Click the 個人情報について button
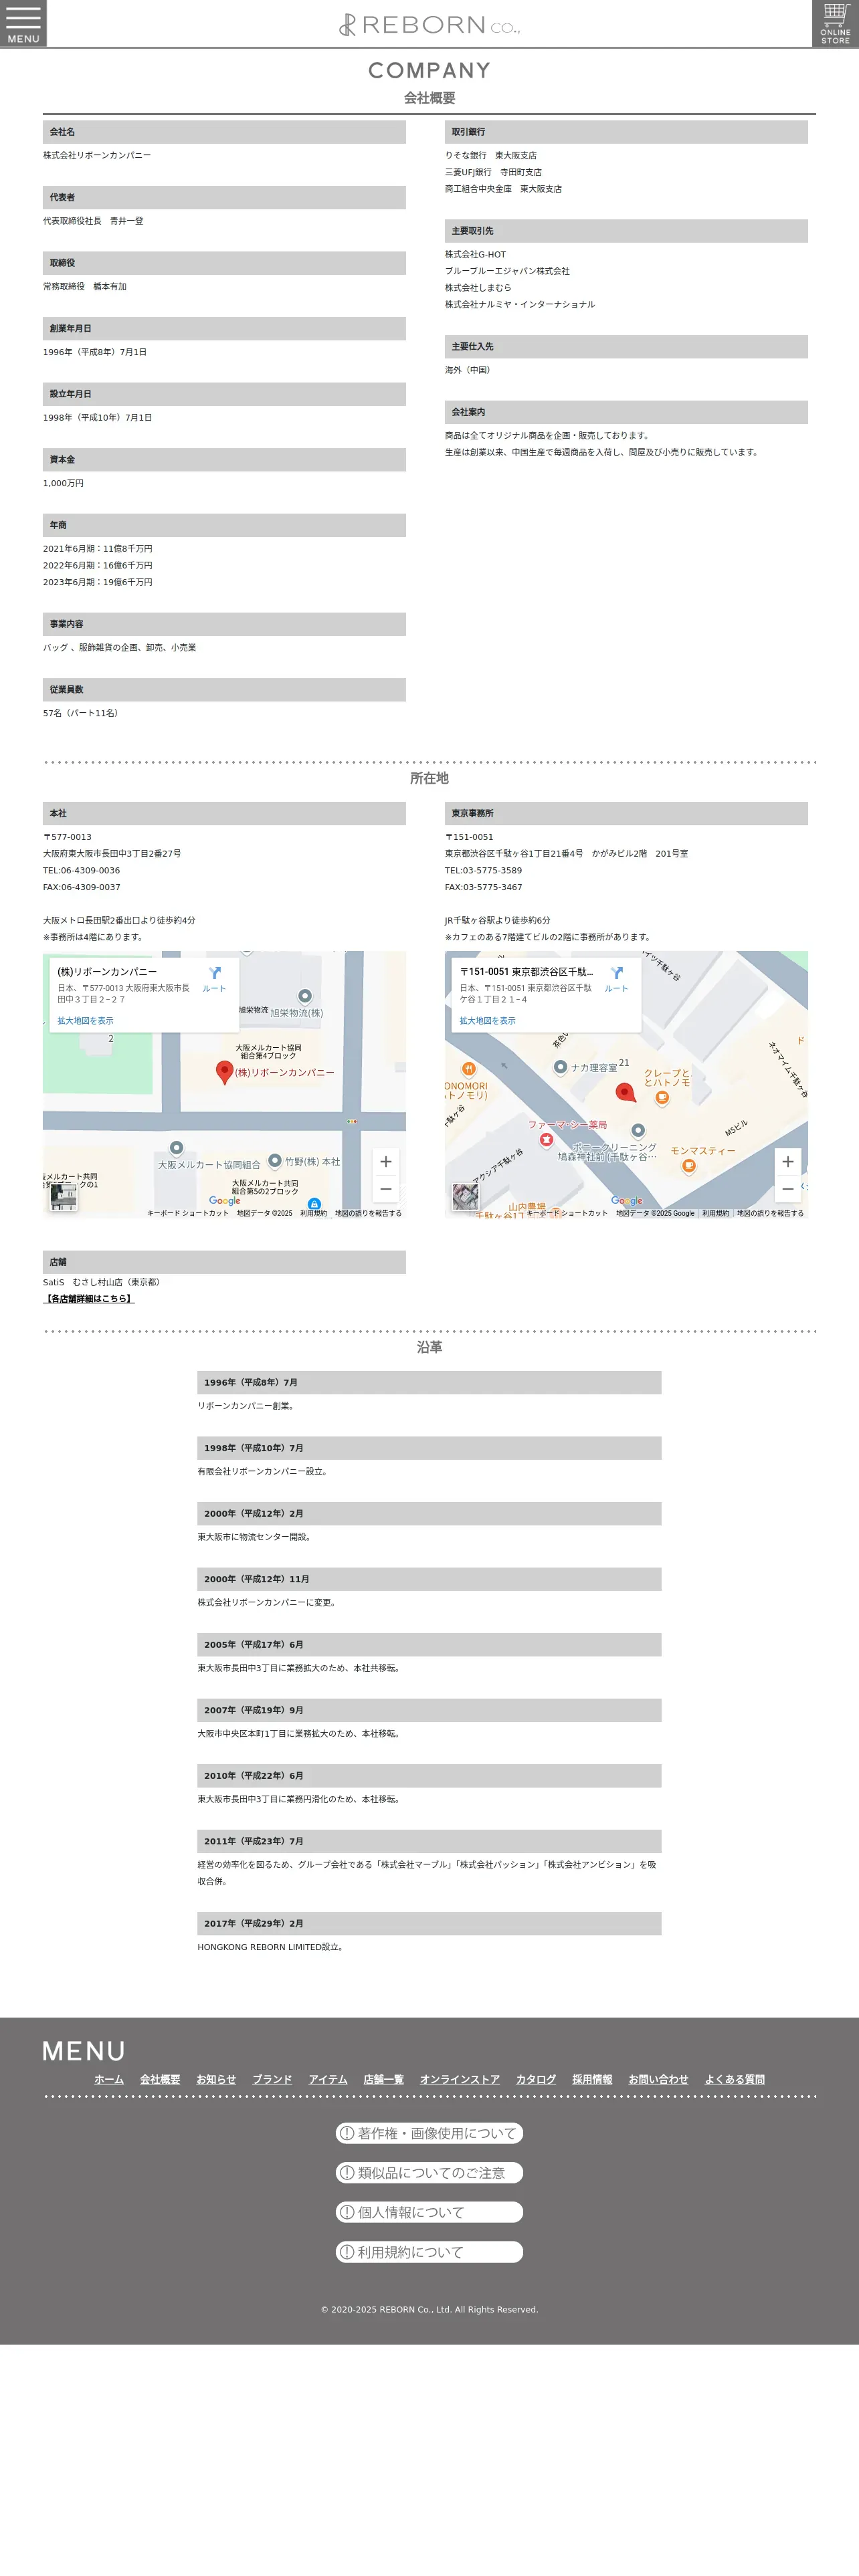This screenshot has height=2576, width=859. tap(429, 2212)
